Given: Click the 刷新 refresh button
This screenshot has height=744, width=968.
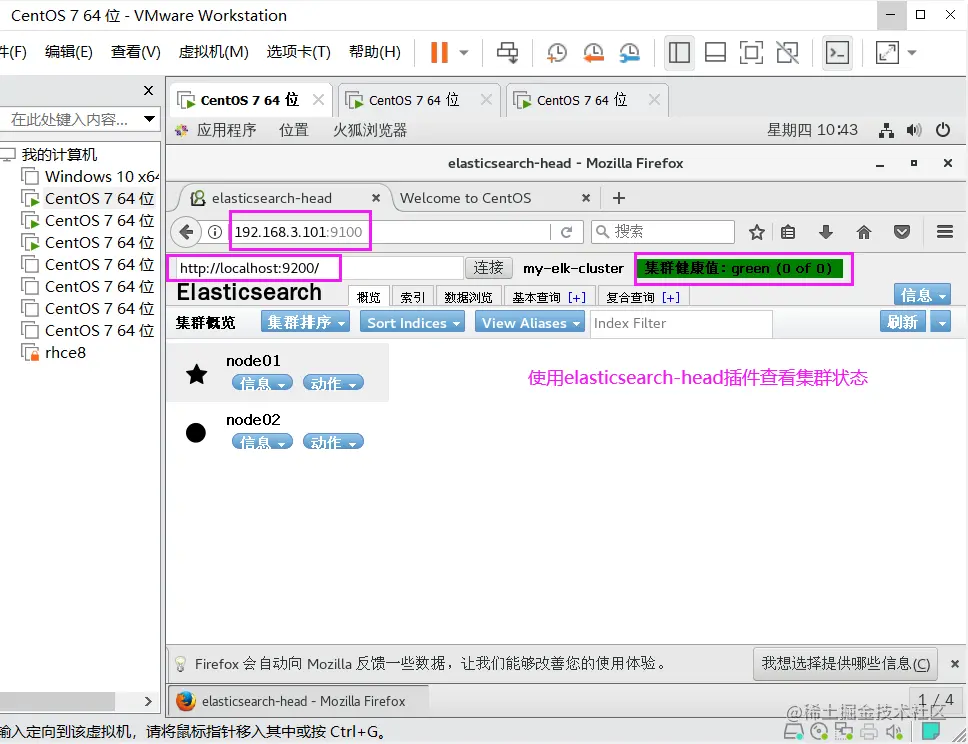Looking at the screenshot, I should [903, 322].
